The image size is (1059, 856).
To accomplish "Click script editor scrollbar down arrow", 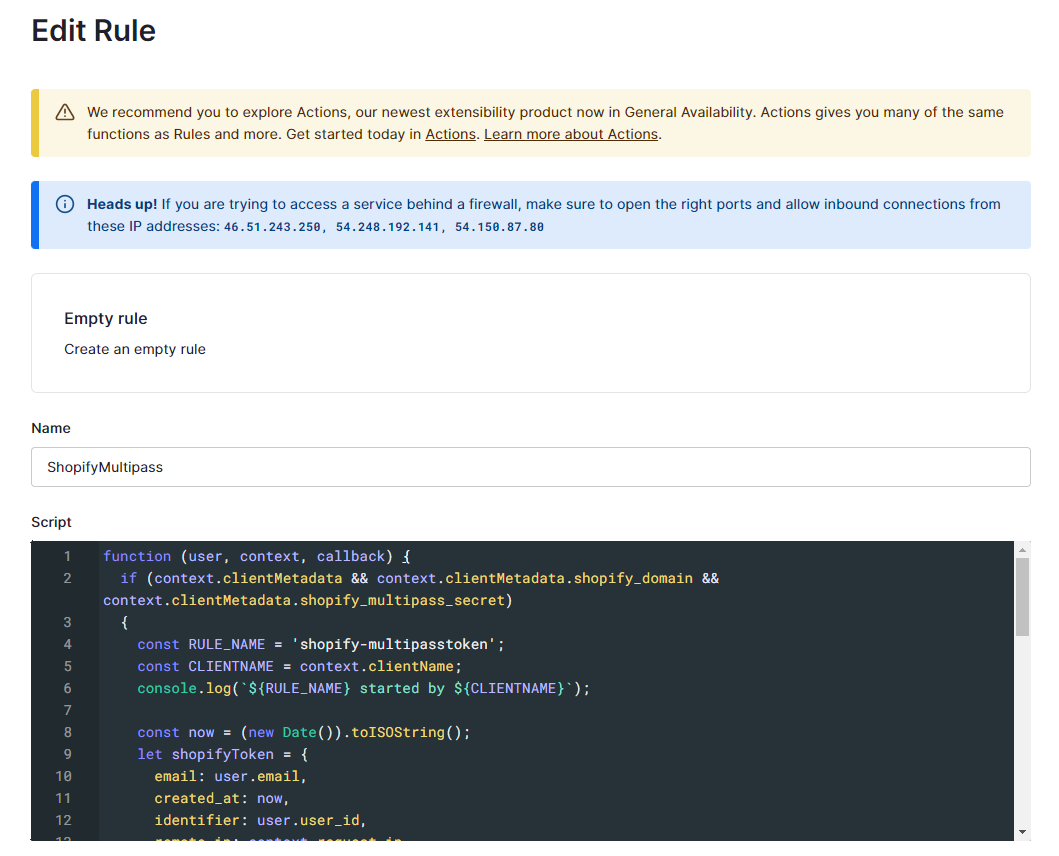I will pyautogui.click(x=1023, y=832).
